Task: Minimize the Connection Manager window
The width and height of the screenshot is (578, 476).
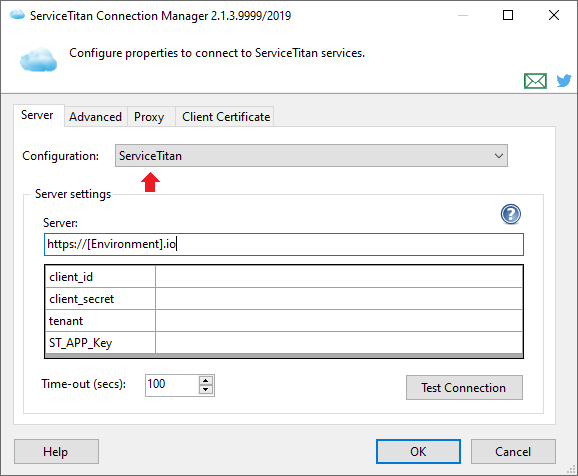Action: click(463, 15)
